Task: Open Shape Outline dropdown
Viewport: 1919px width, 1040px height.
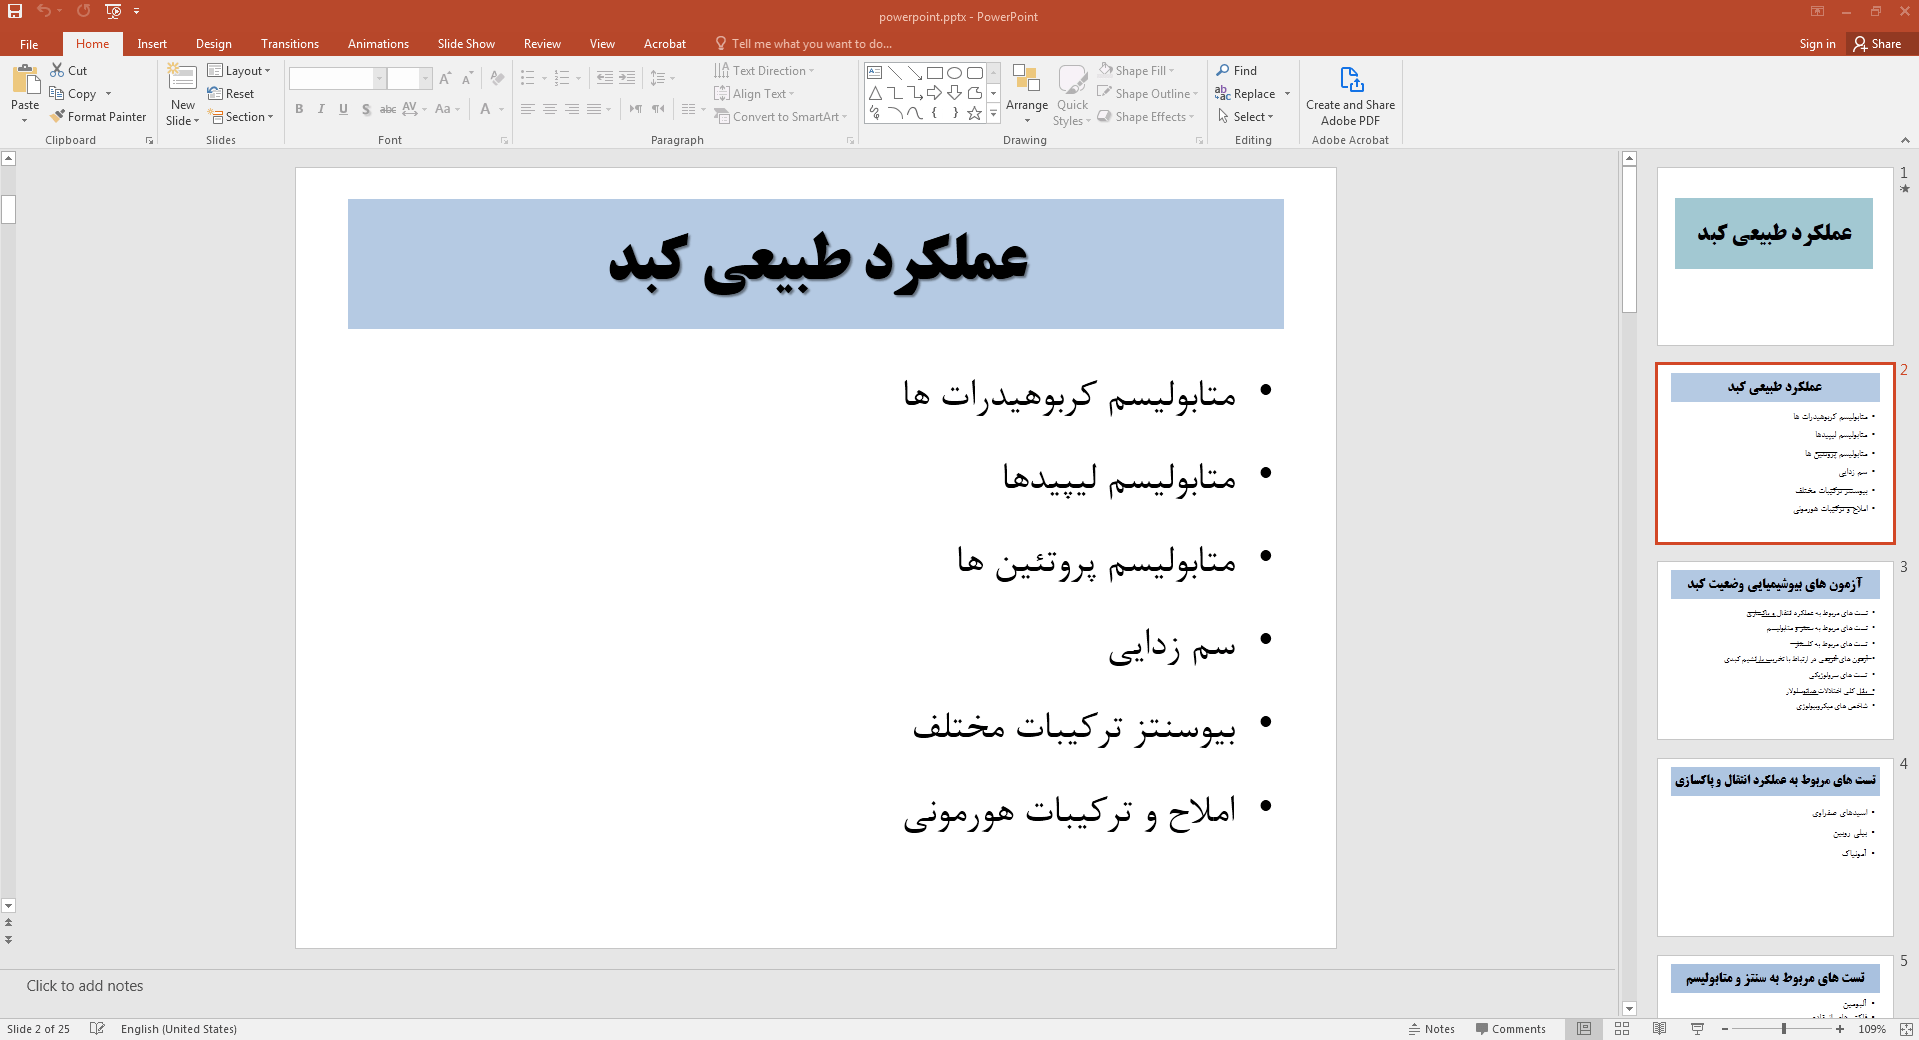Action: (x=1148, y=94)
